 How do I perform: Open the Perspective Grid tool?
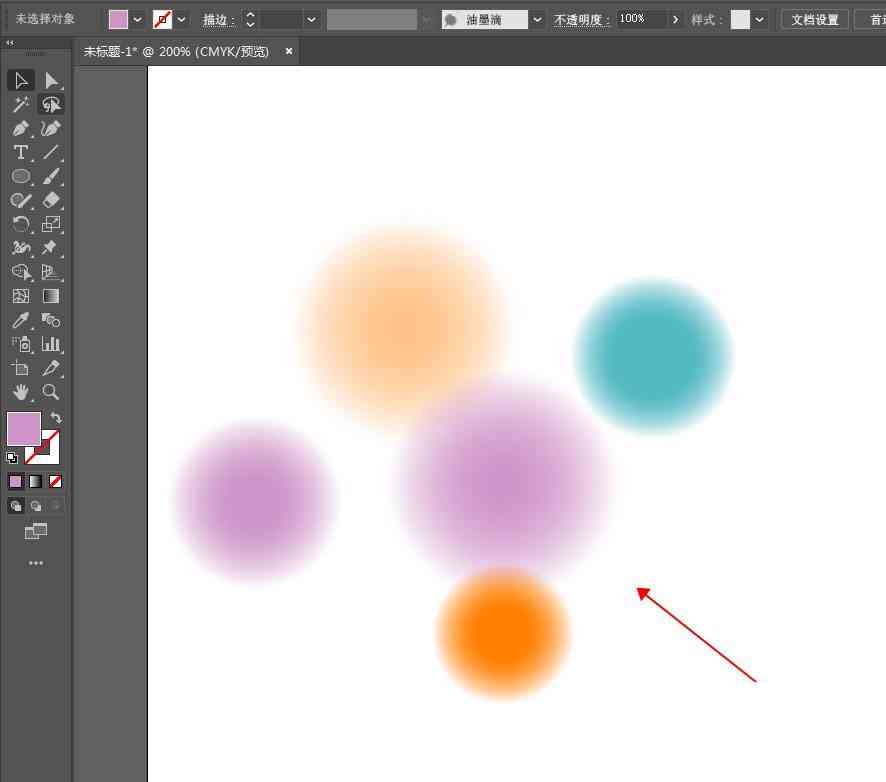[51, 272]
